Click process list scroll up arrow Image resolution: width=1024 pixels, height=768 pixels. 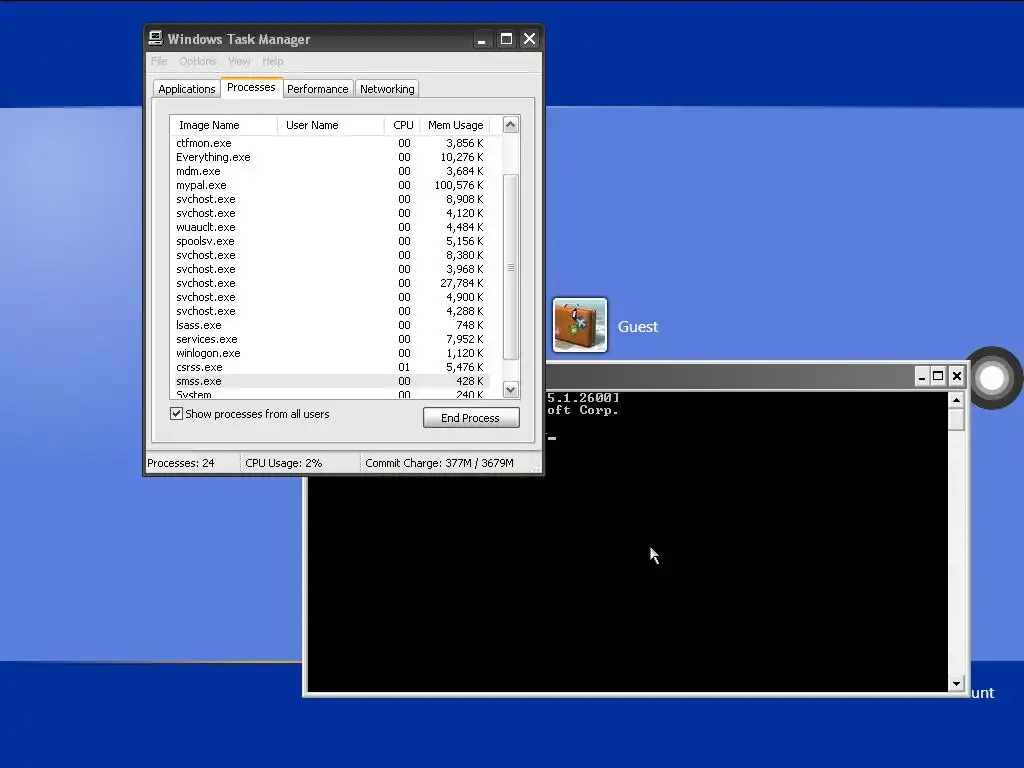(511, 125)
